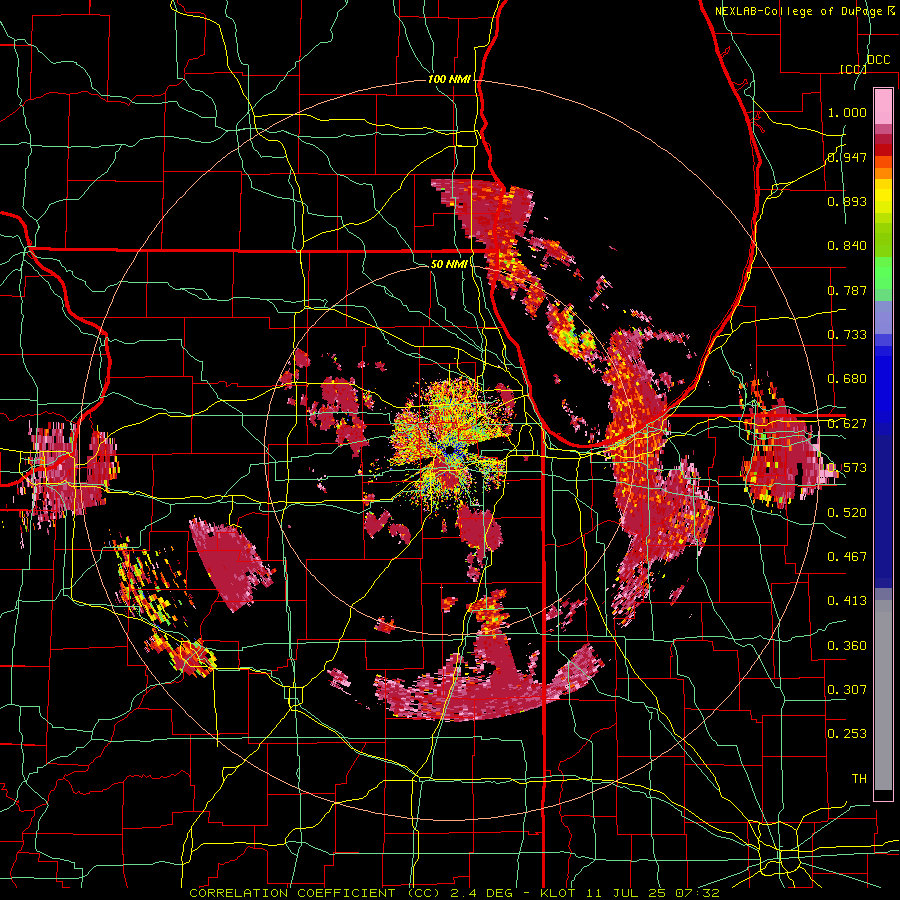Pick the long gray color bar segment
900x900 pixels.
[x=883, y=695]
